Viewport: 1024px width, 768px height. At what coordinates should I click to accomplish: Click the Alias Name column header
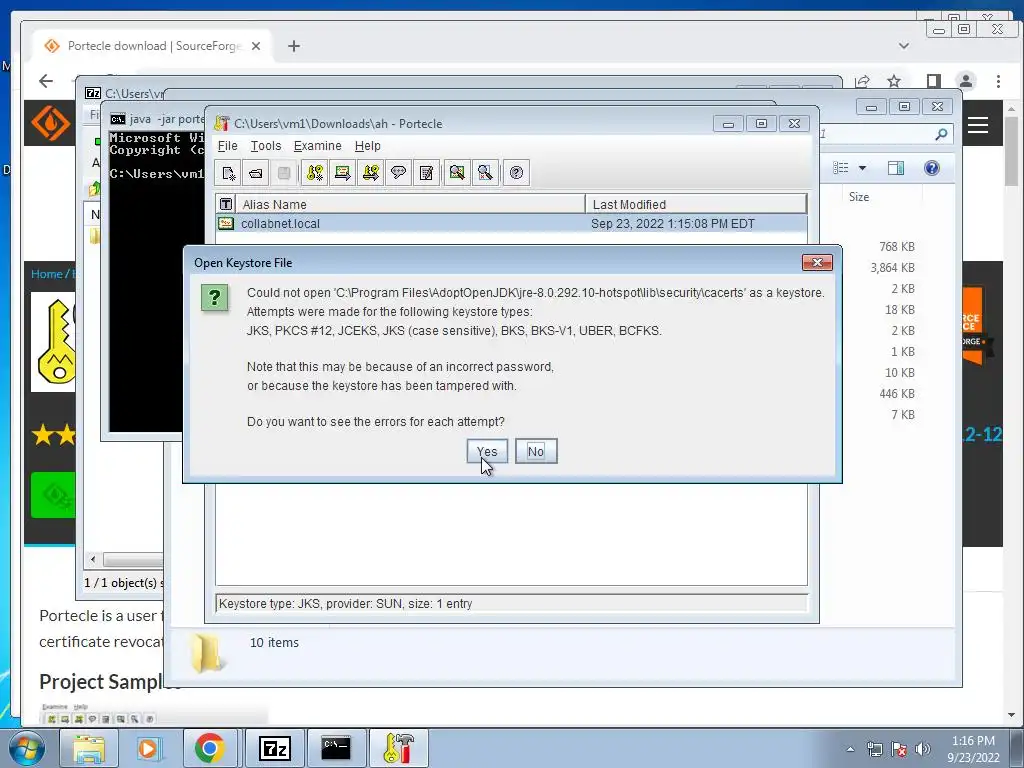point(410,204)
